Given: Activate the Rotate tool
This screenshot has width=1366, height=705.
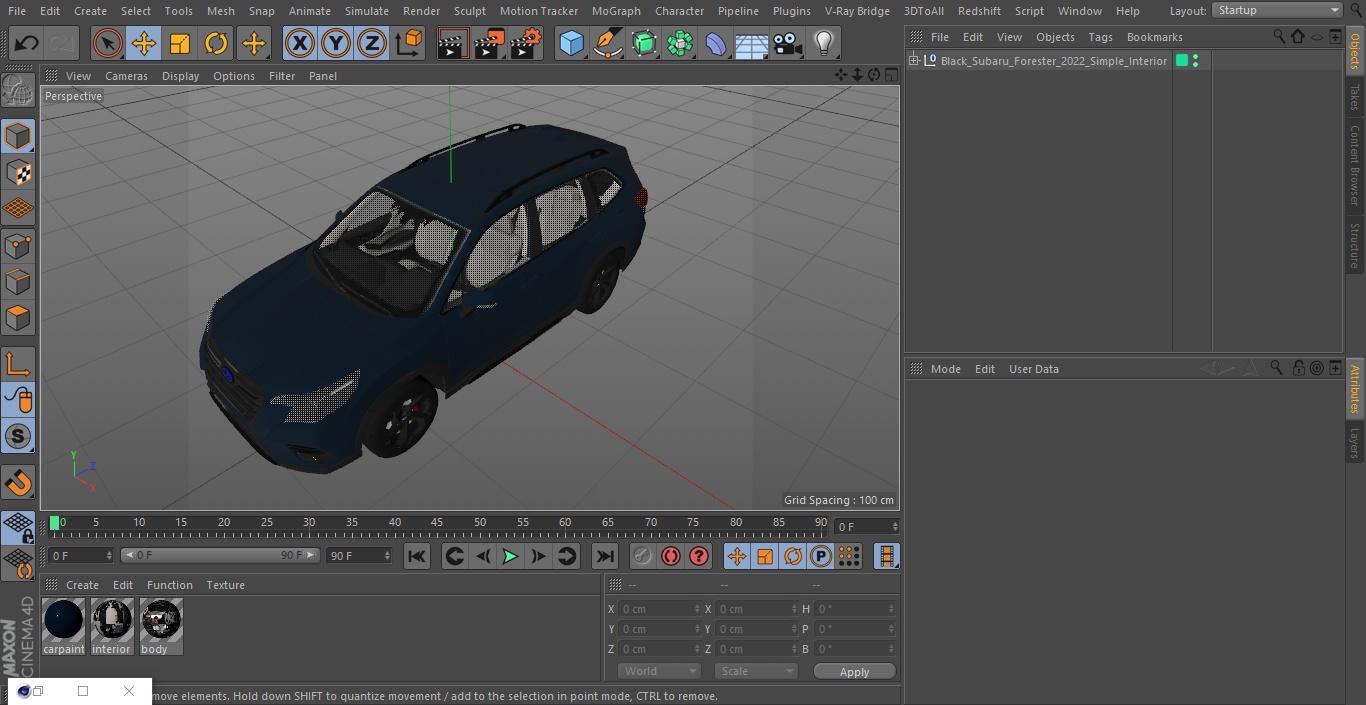Looking at the screenshot, I should tap(216, 43).
